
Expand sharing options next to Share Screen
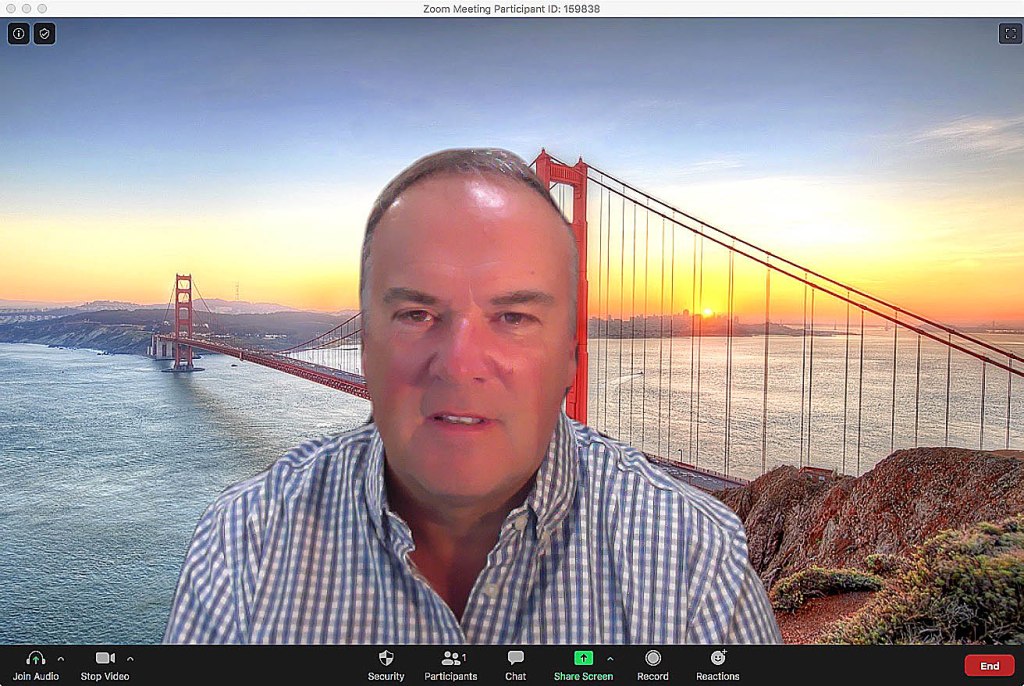point(610,659)
